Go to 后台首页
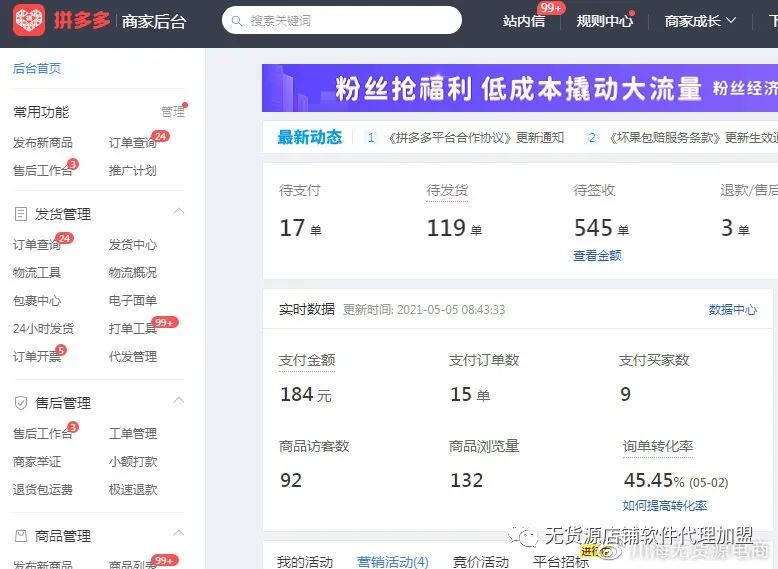Viewport: 778px width, 569px height. (x=37, y=68)
